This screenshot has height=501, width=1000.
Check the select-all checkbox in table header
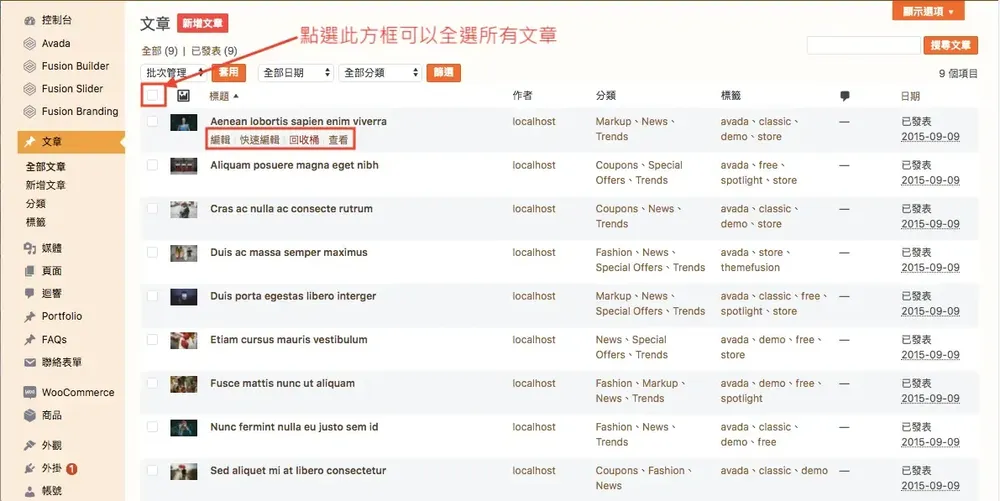[x=152, y=96]
